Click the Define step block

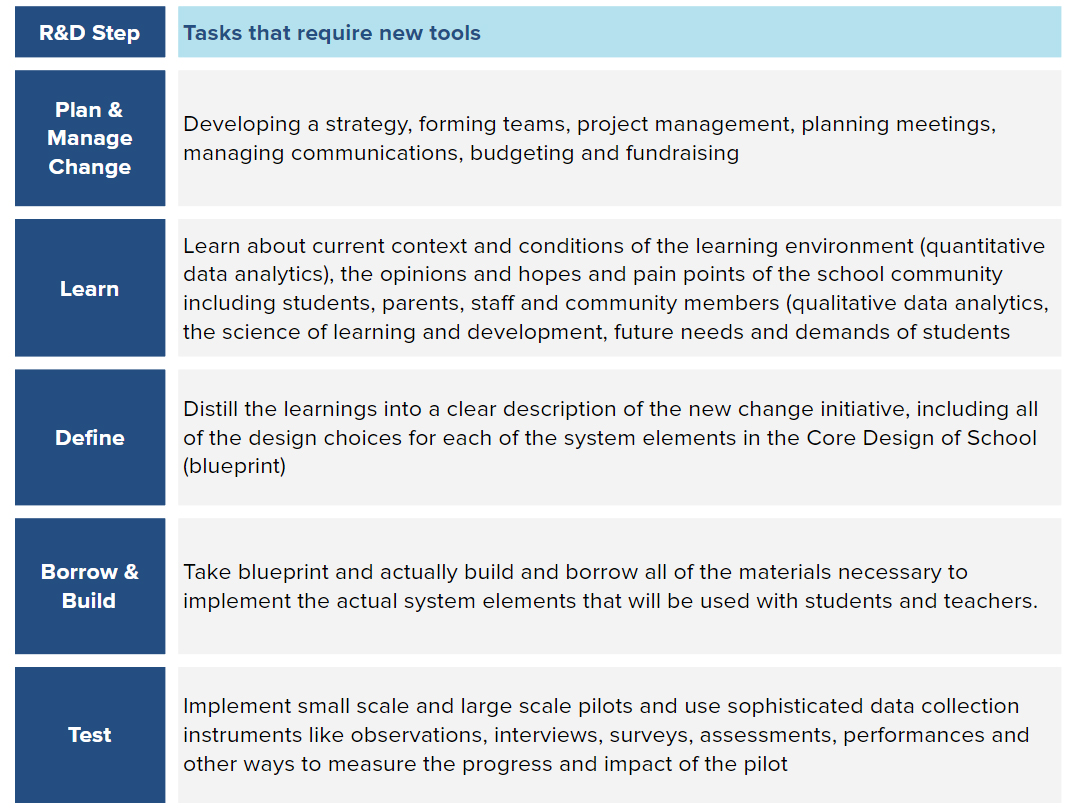tap(89, 438)
